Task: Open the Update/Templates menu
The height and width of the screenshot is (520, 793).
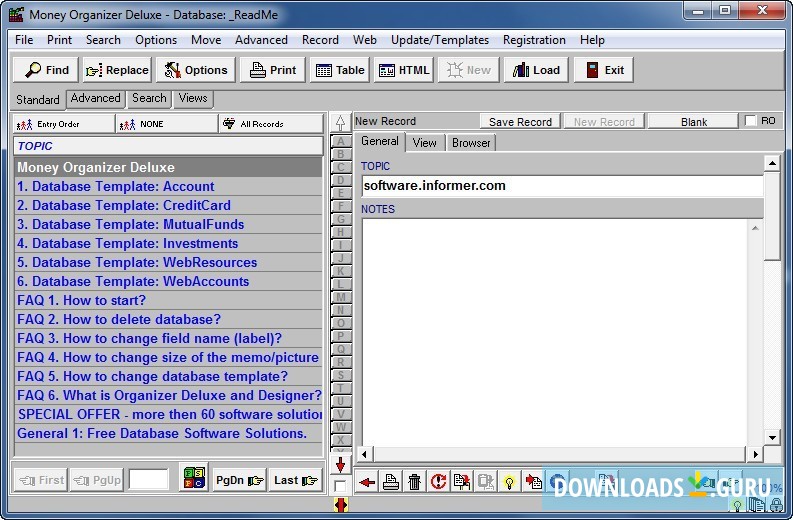Action: 440,40
